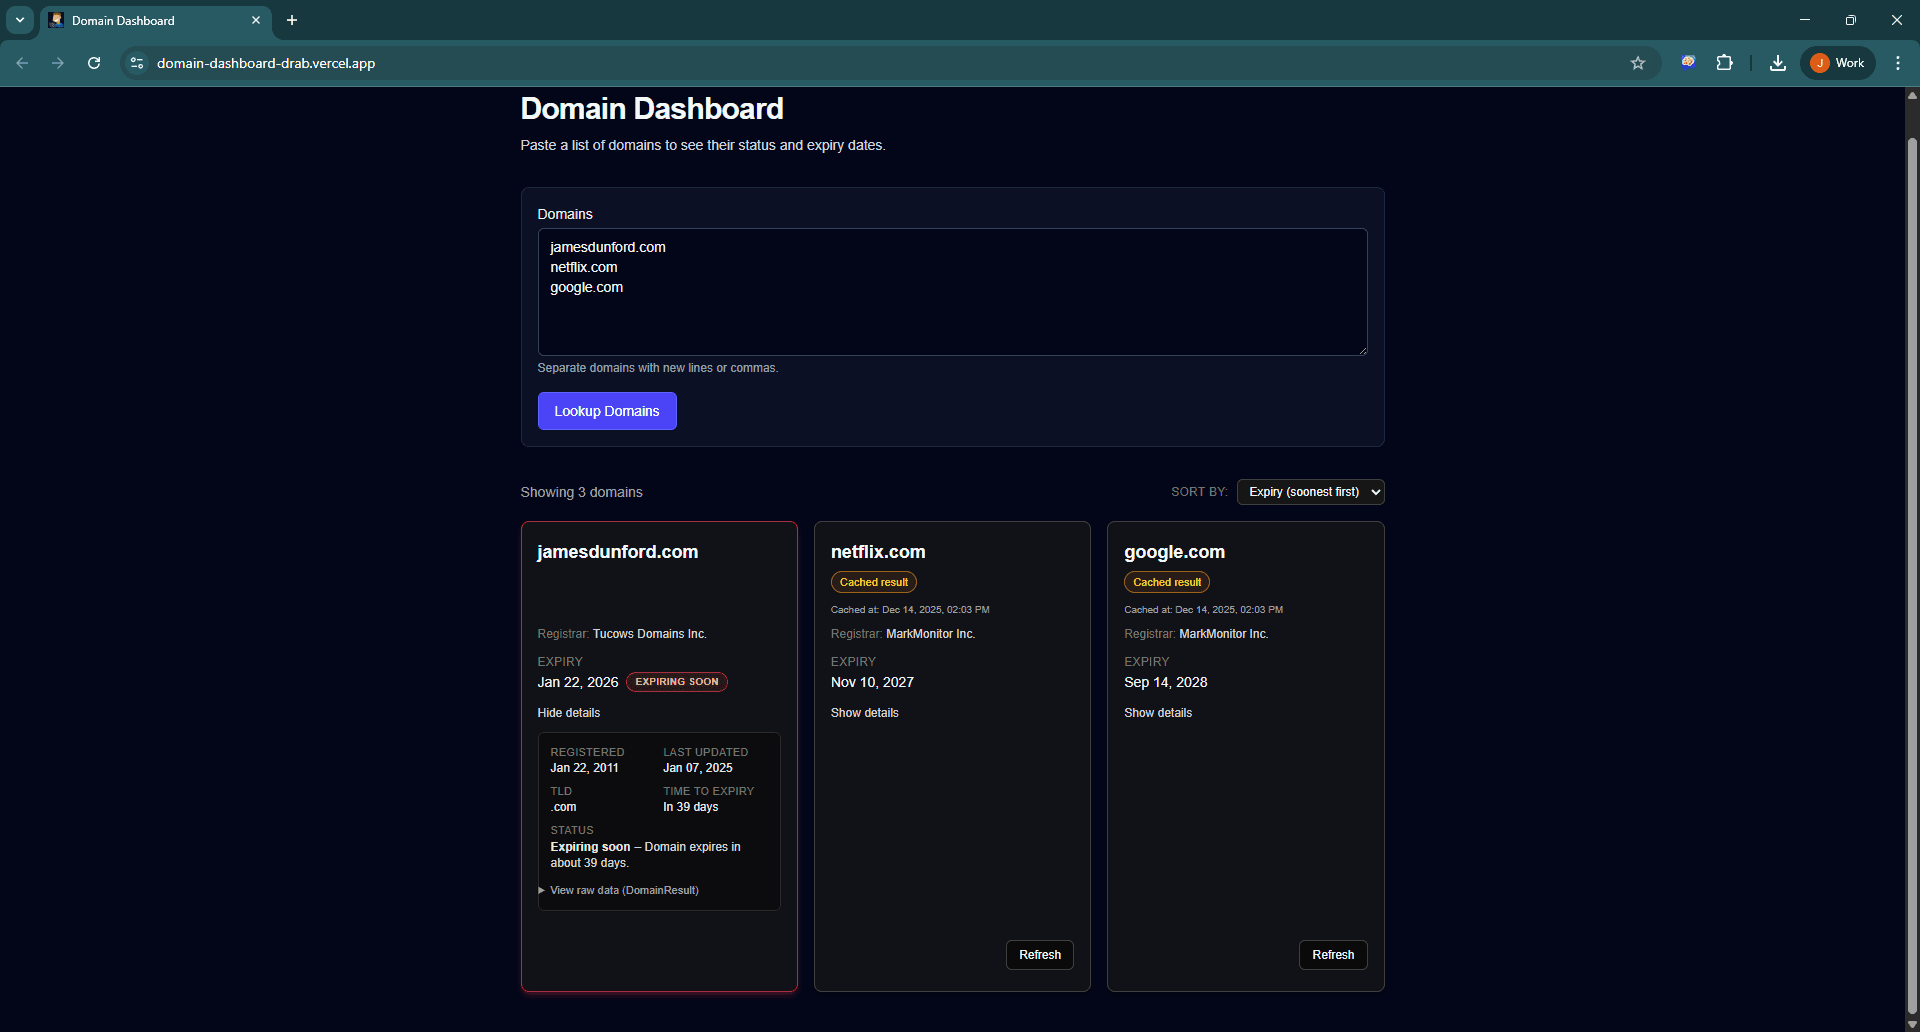Click inside the domains text area

click(x=951, y=292)
